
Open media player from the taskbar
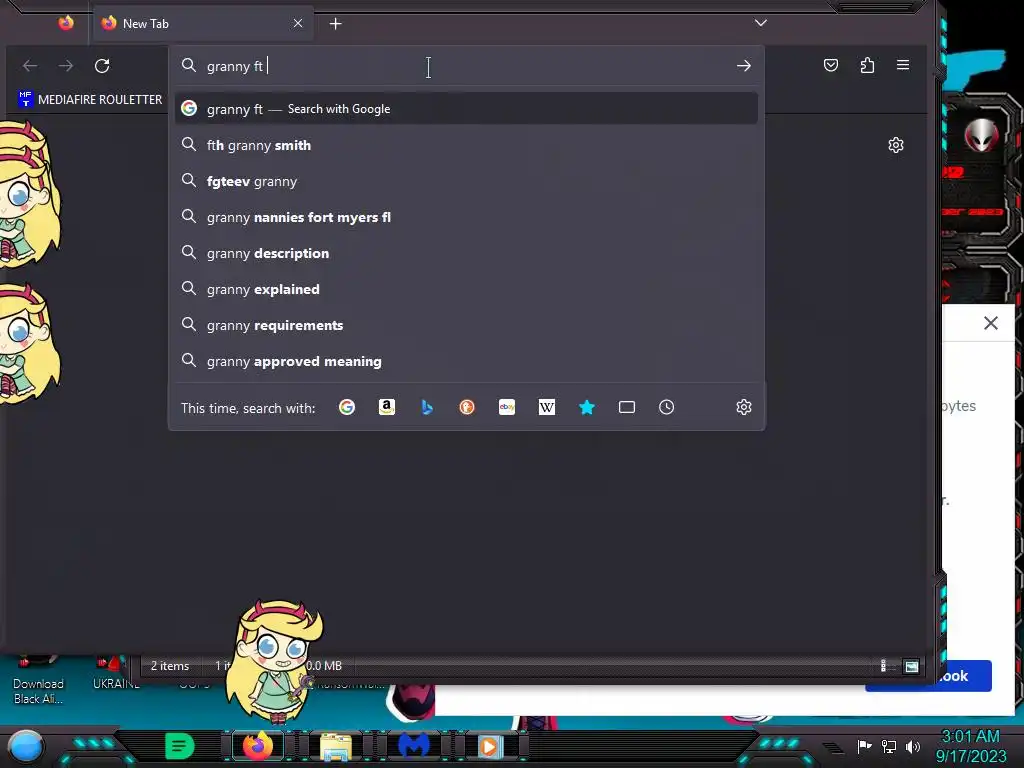(490, 746)
